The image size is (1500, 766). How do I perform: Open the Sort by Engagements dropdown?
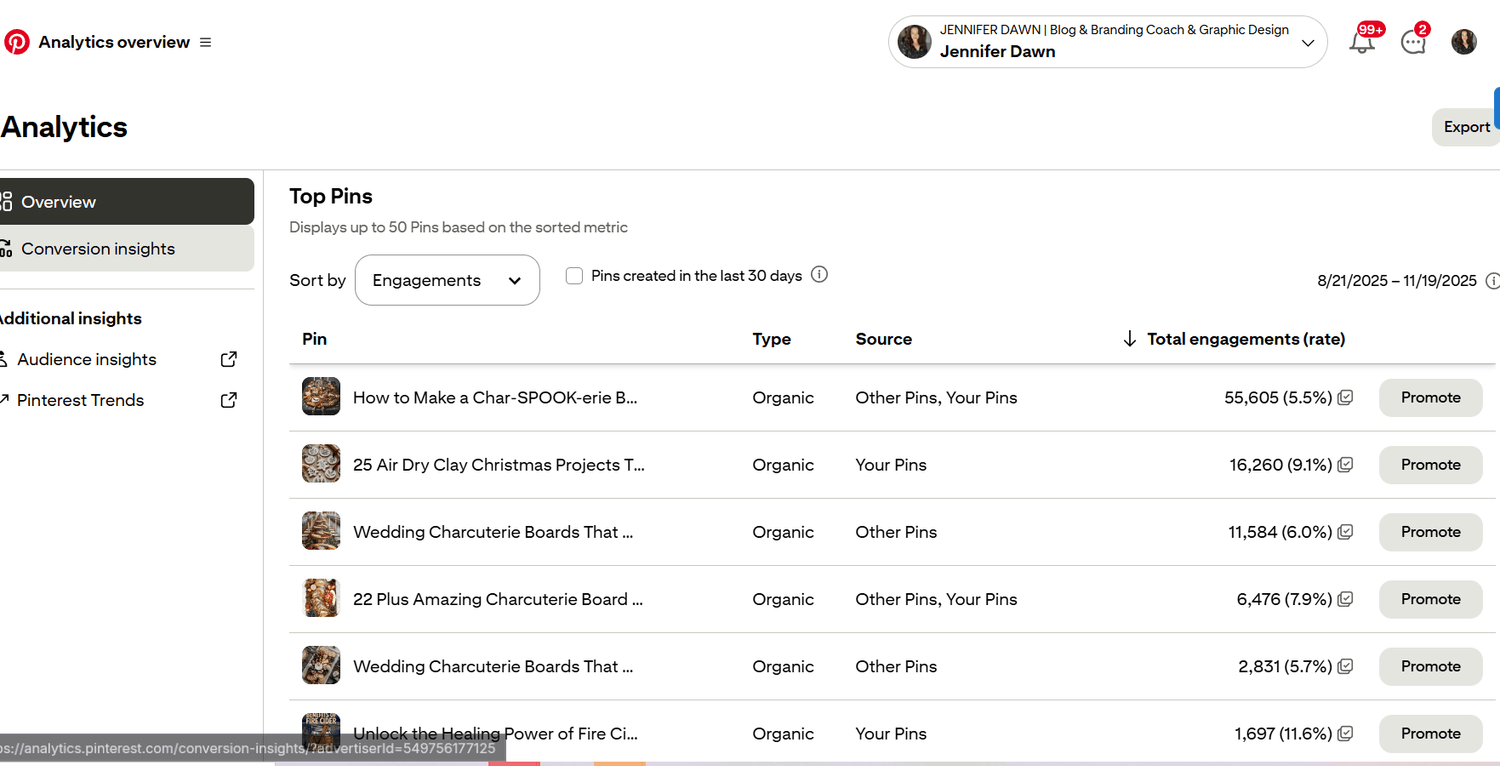click(447, 280)
